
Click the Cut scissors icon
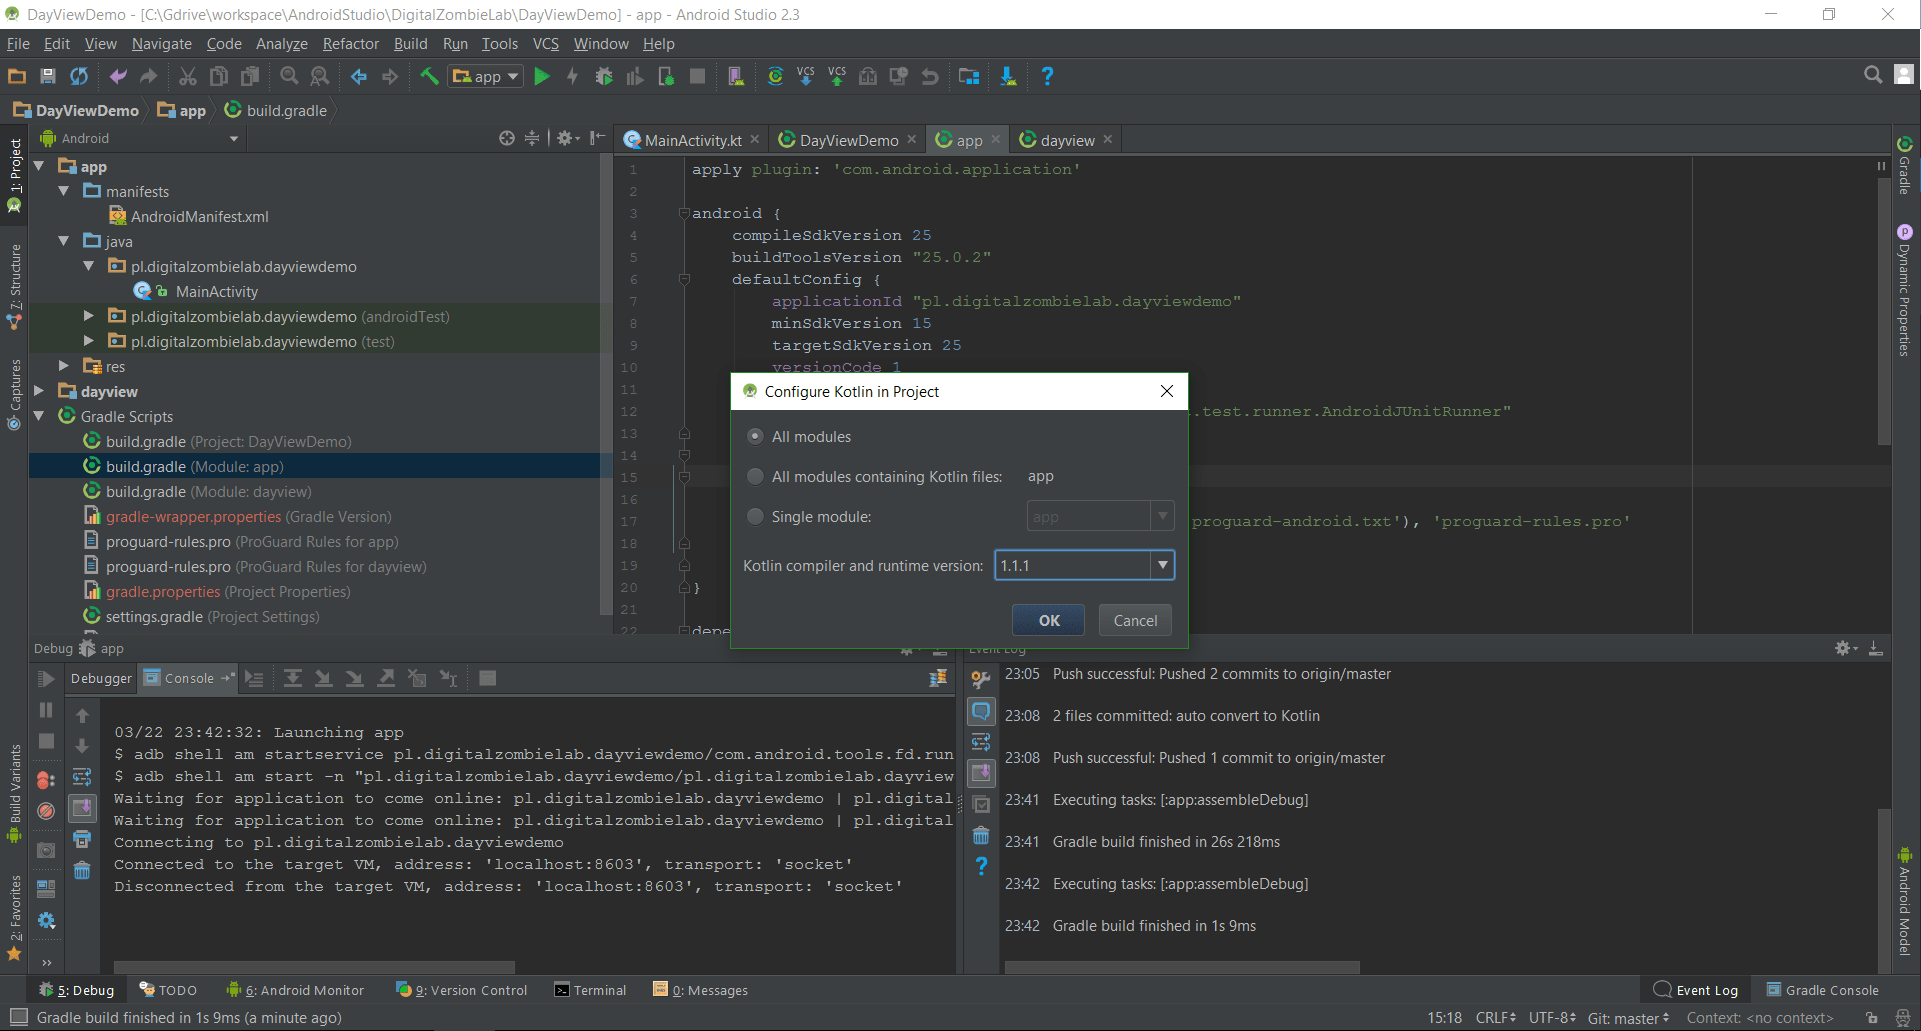pyautogui.click(x=188, y=76)
